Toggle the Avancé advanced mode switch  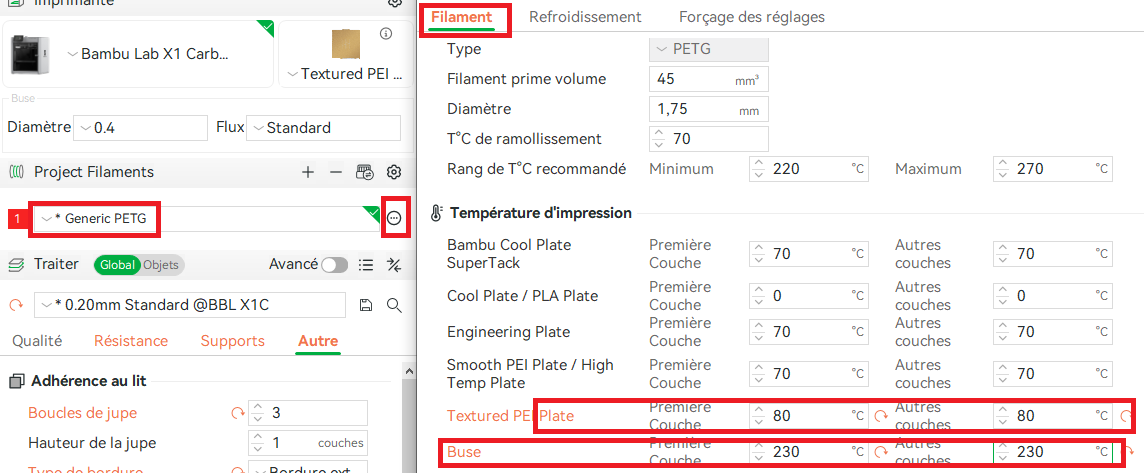click(x=335, y=265)
